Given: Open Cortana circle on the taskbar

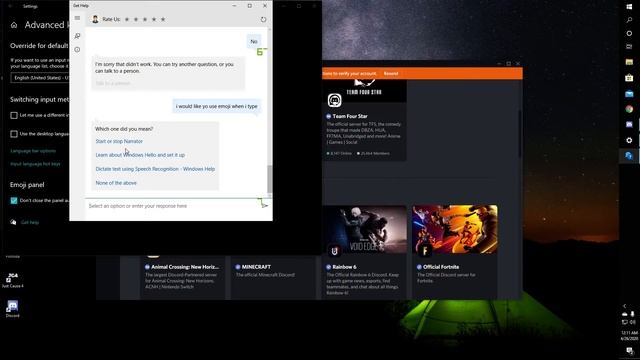Looking at the screenshot, I should tap(629, 33).
